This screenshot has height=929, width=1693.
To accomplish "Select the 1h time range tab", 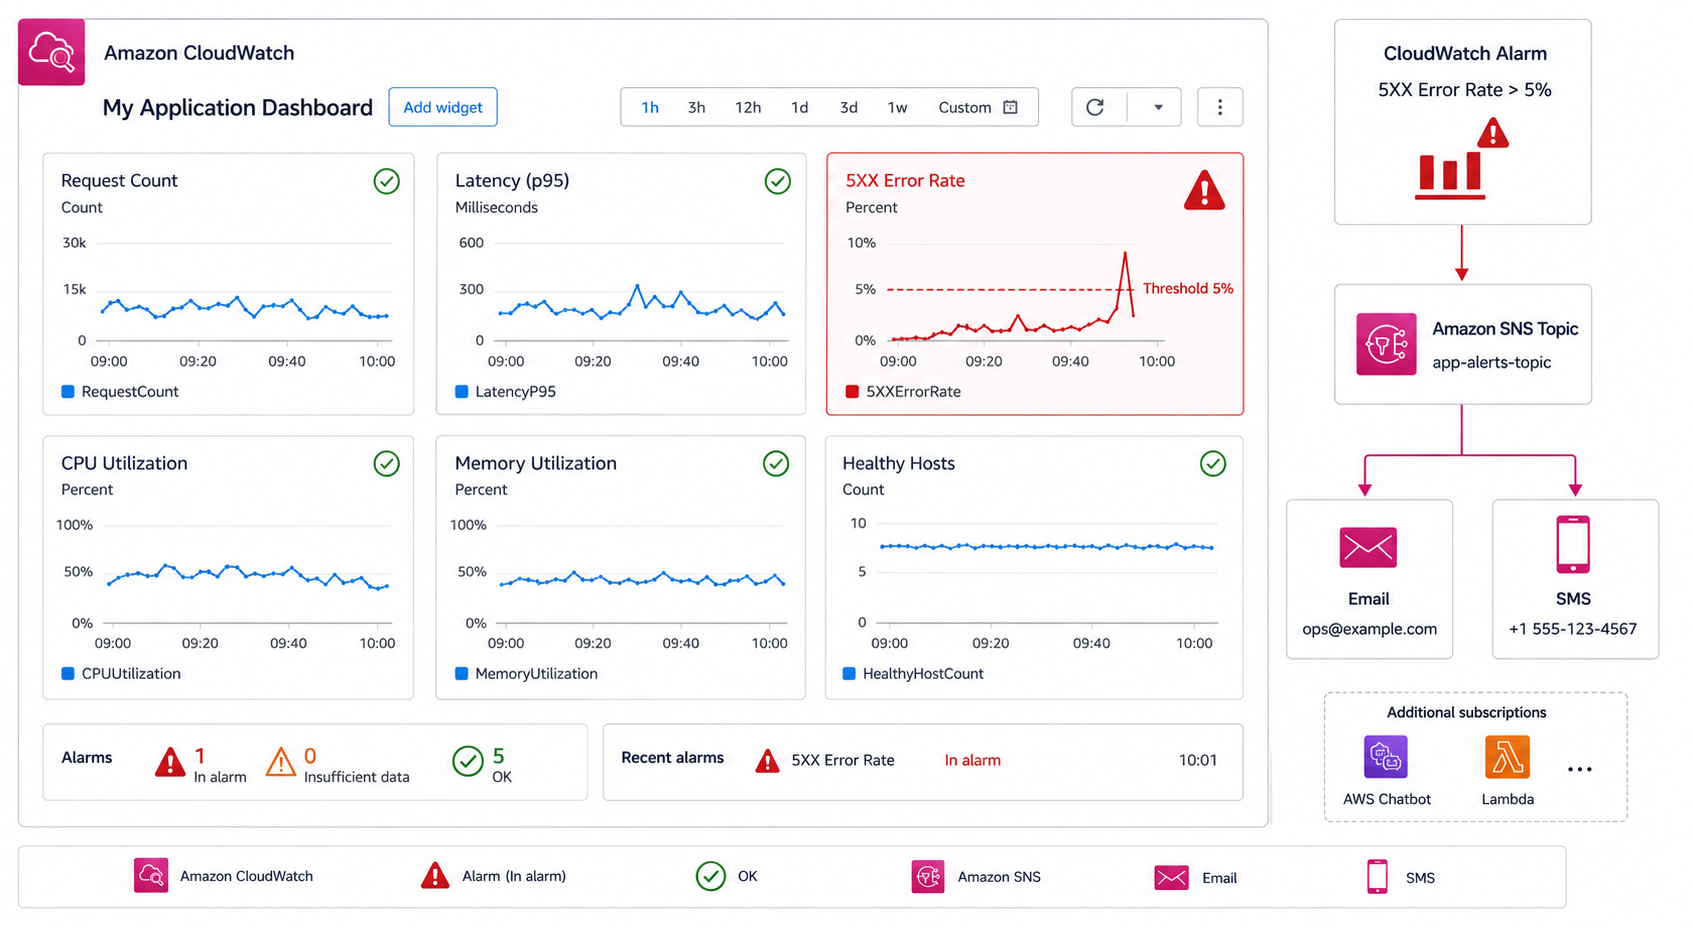I will (x=650, y=107).
